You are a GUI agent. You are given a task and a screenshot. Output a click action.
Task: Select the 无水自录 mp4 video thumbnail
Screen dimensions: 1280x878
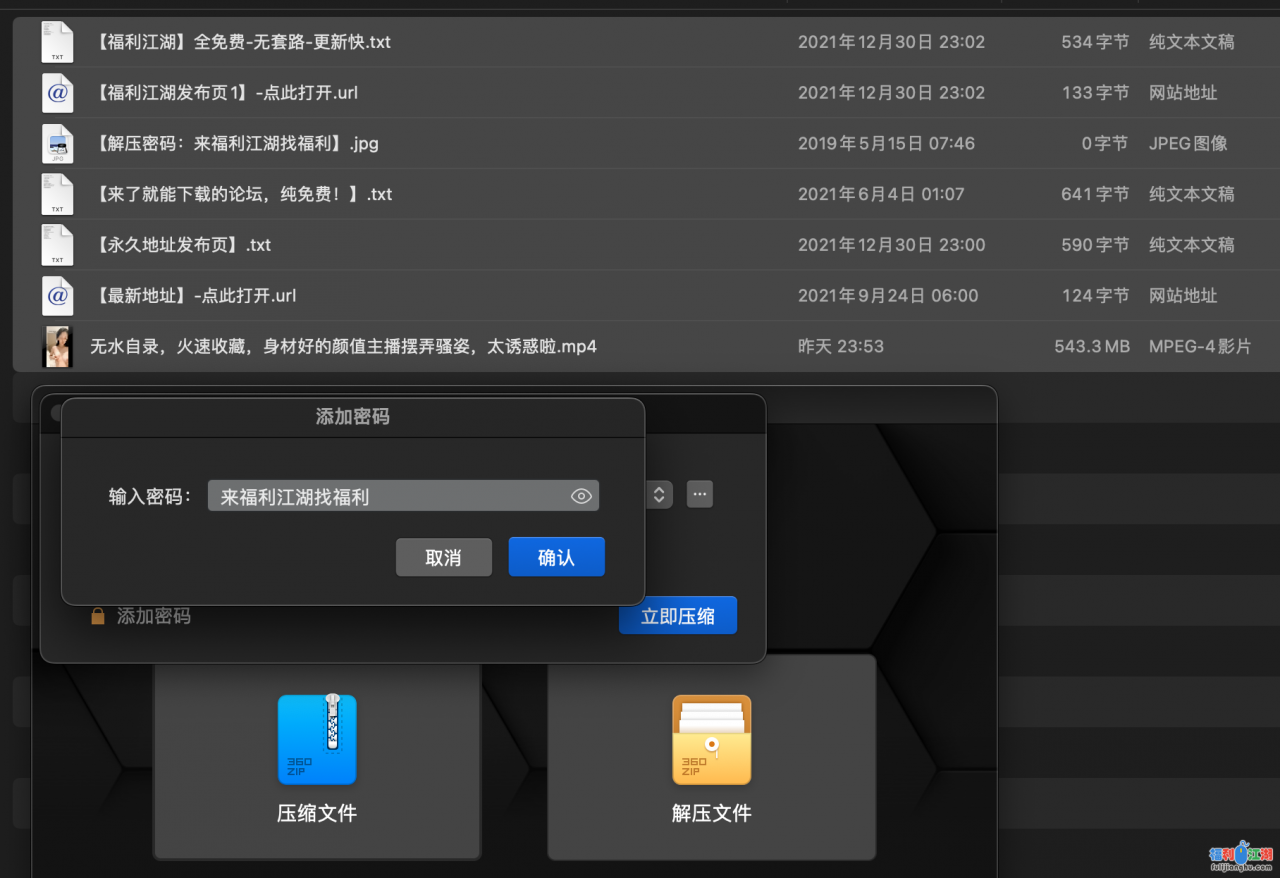[57, 346]
